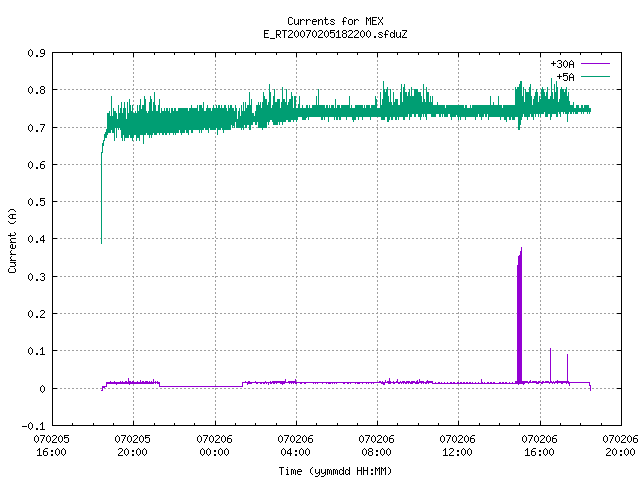Click the 0.4 y-axis tick label
Image resolution: width=640 pixels, height=480 pixels.
(x=36, y=239)
